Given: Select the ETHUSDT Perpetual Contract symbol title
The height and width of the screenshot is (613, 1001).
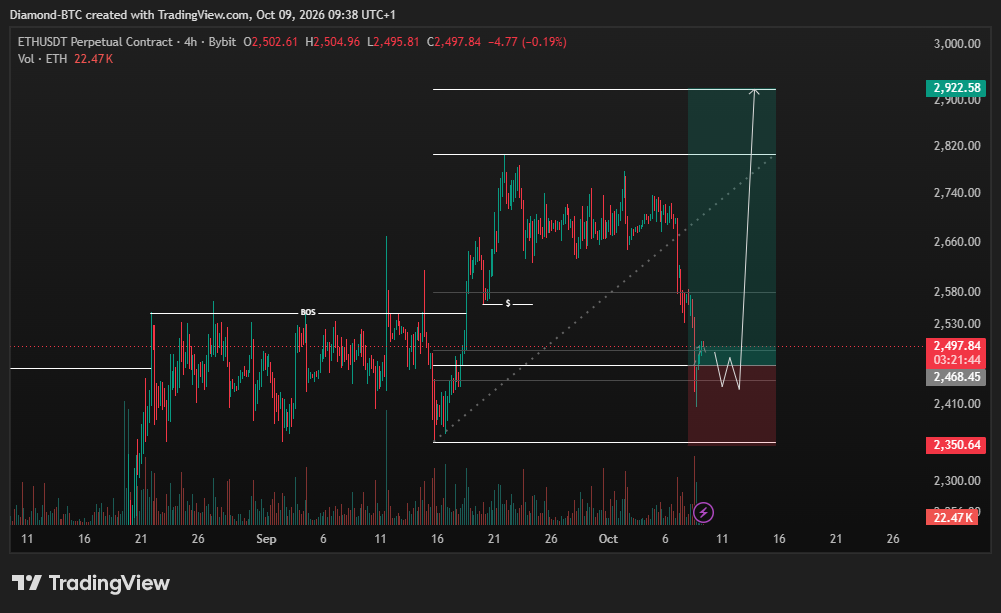Looking at the screenshot, I should (95, 42).
